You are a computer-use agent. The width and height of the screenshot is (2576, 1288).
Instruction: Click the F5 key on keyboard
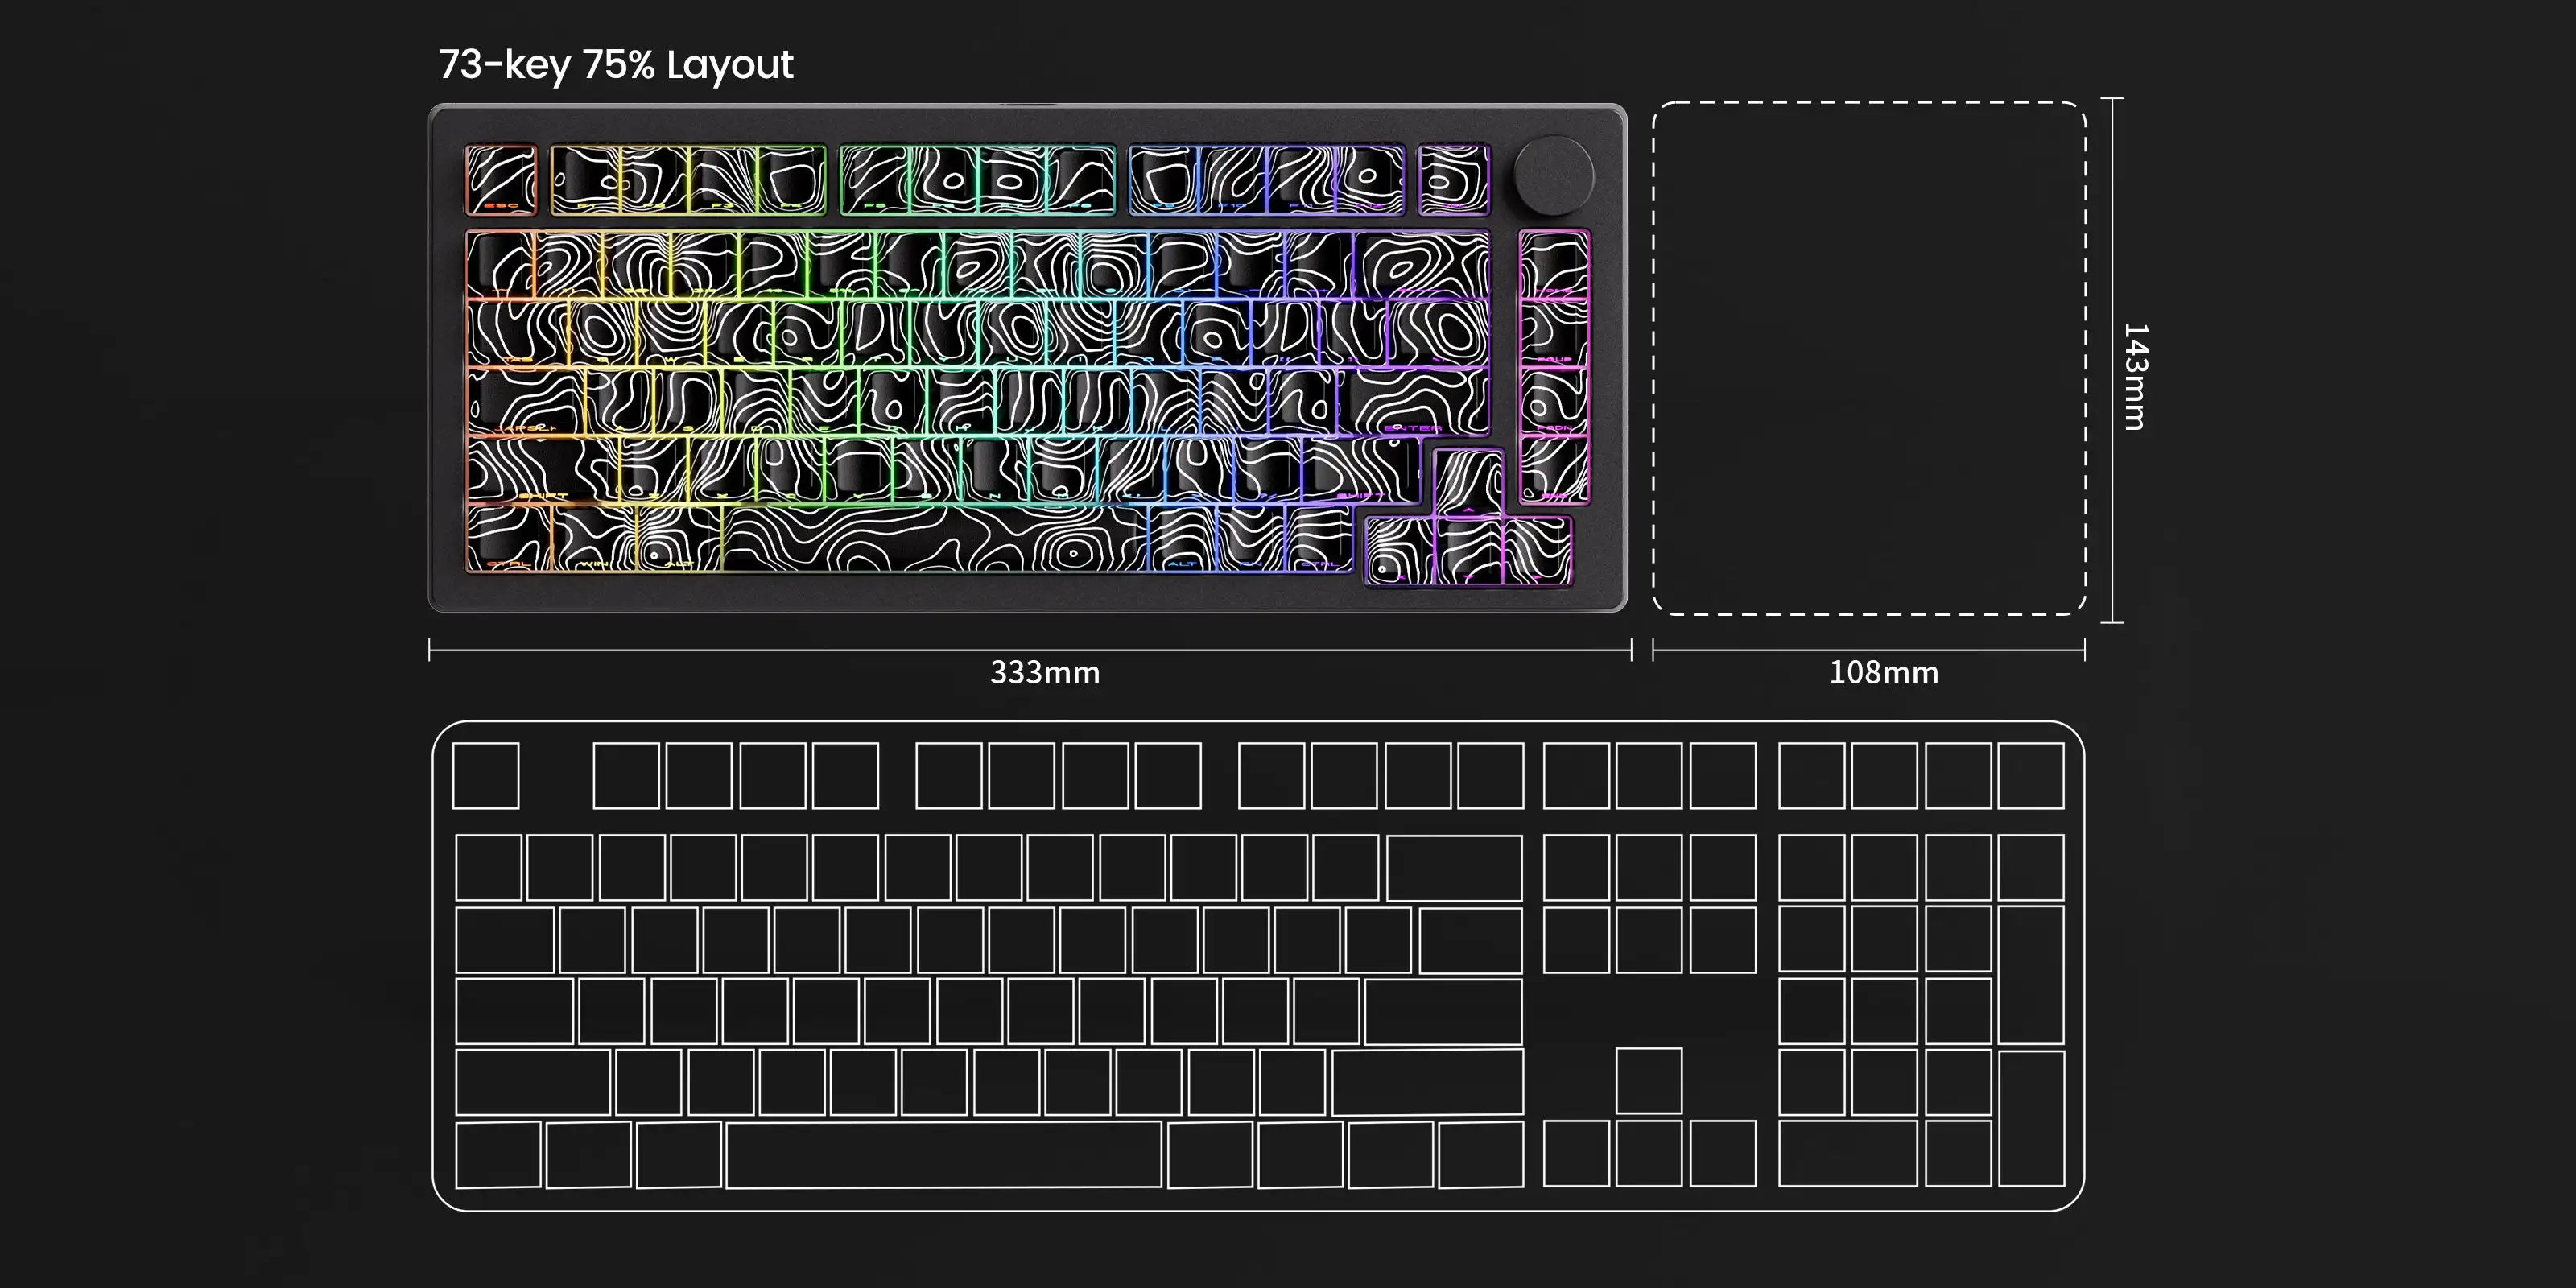click(x=875, y=180)
